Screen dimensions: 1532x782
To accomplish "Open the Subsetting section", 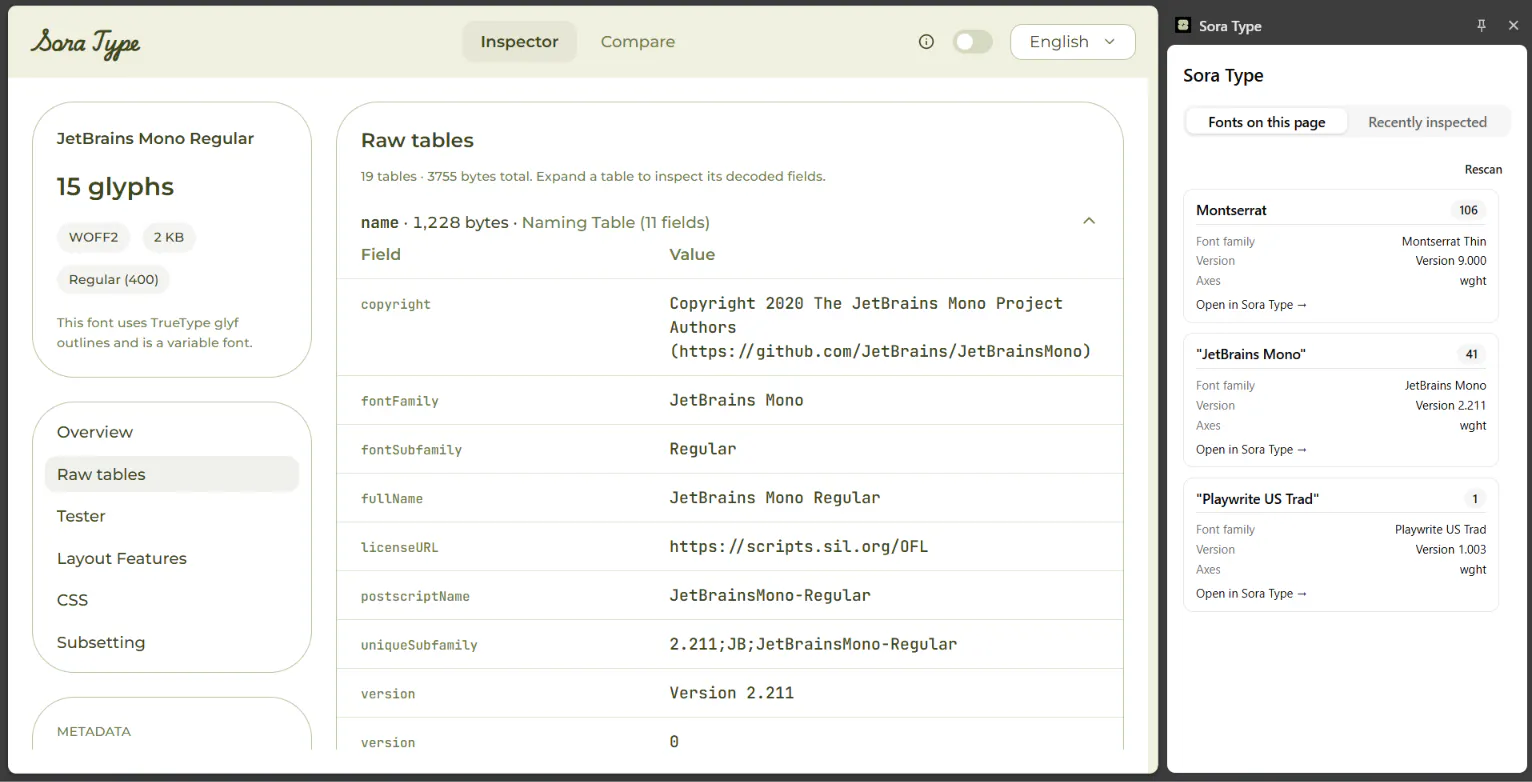I will [172, 642].
